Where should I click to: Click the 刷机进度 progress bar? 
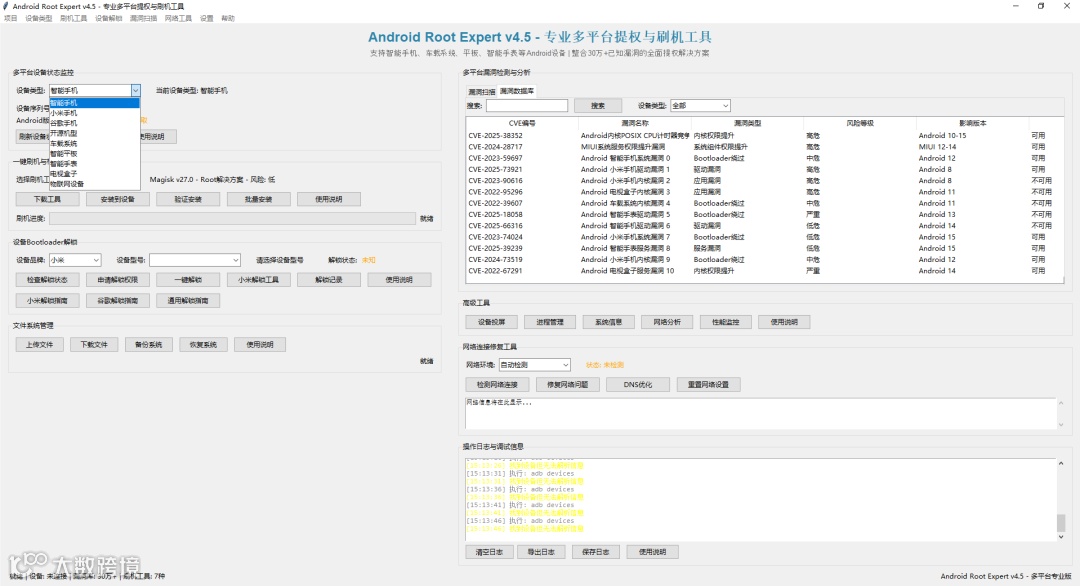click(232, 218)
